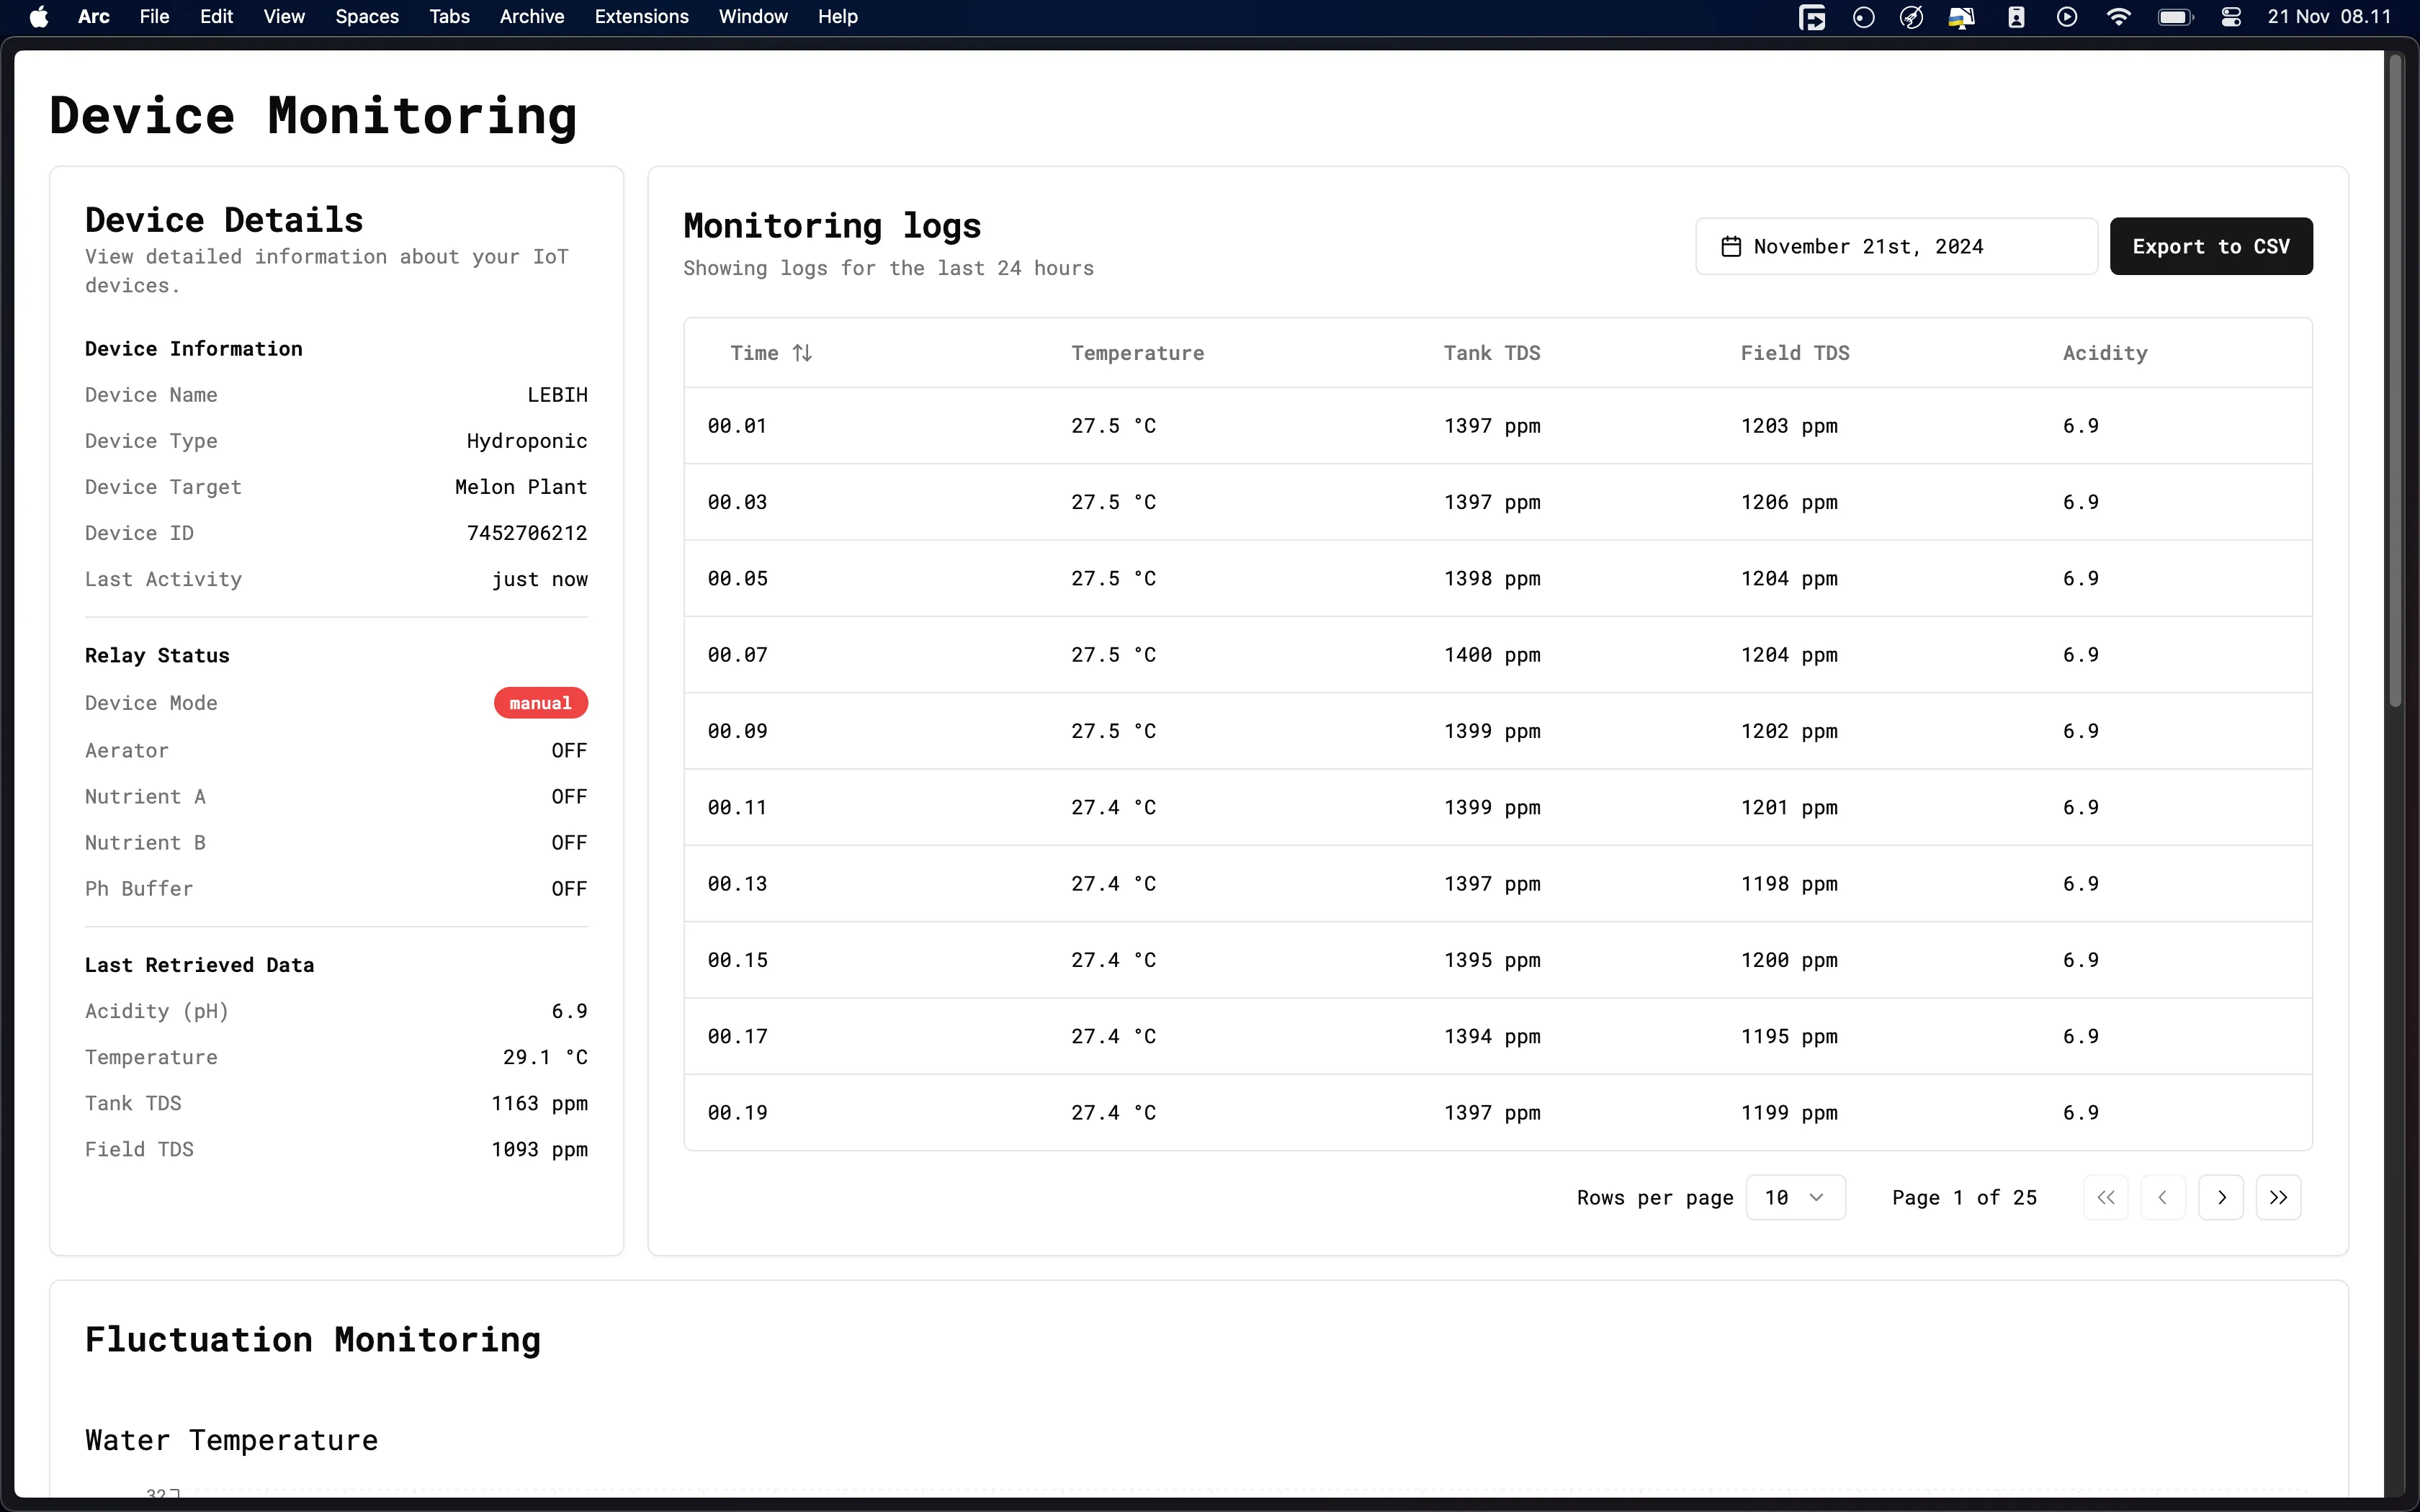Click the 00.11 log row time
Screen dimensions: 2420x1512
pyautogui.click(x=737, y=808)
